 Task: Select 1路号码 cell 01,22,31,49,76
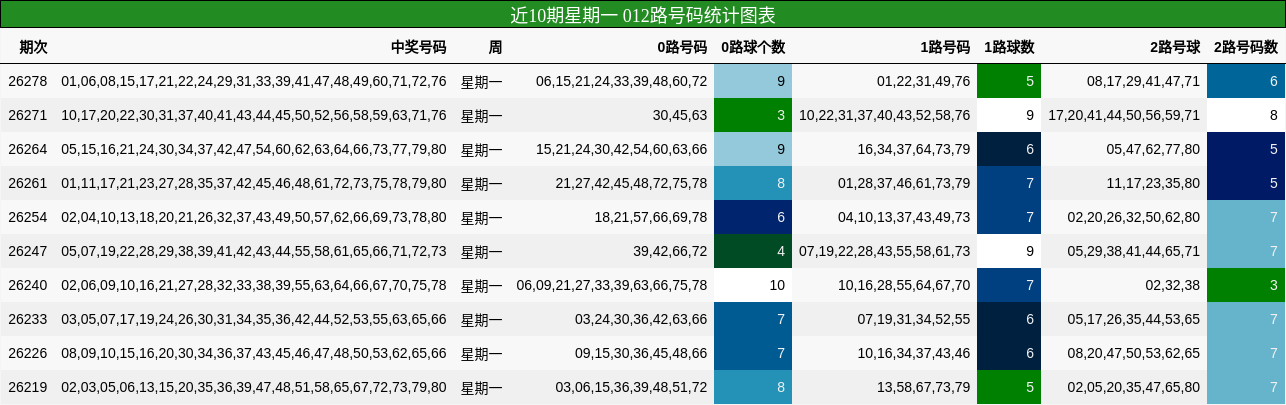tap(923, 81)
